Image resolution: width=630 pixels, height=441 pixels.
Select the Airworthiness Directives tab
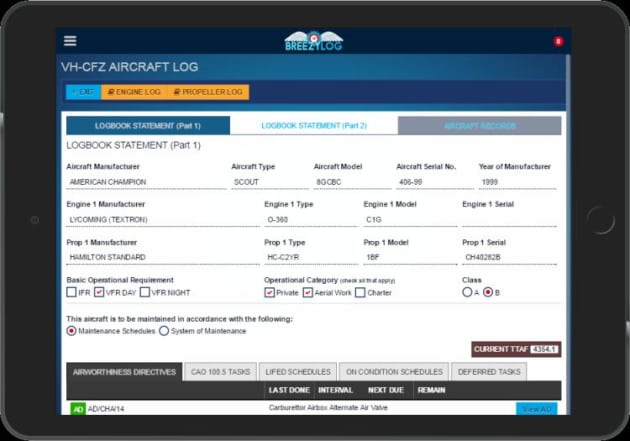click(x=124, y=372)
